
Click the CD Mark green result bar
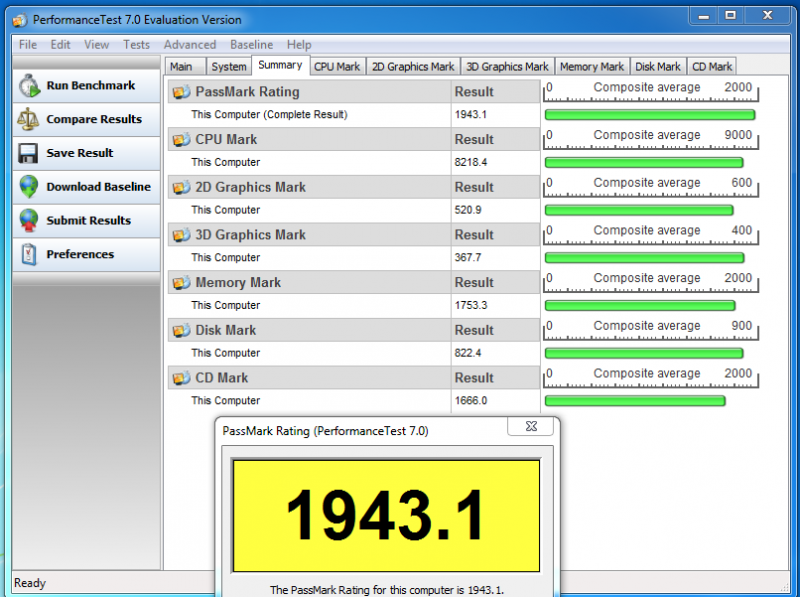635,401
